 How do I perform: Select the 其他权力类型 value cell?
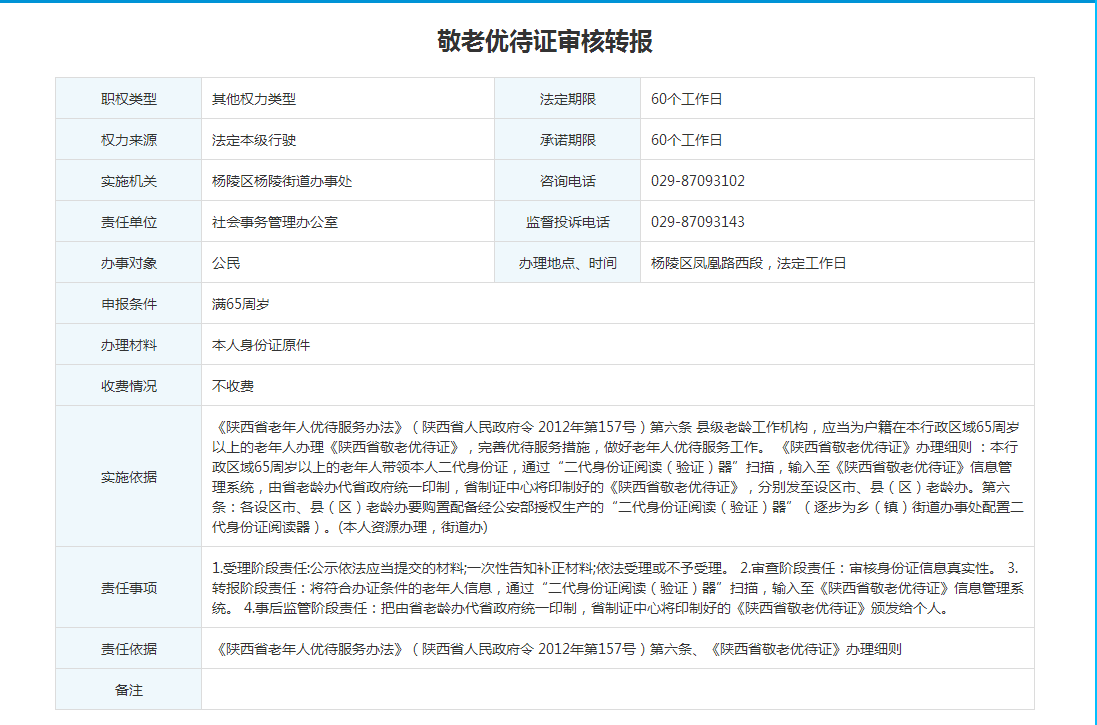point(254,99)
